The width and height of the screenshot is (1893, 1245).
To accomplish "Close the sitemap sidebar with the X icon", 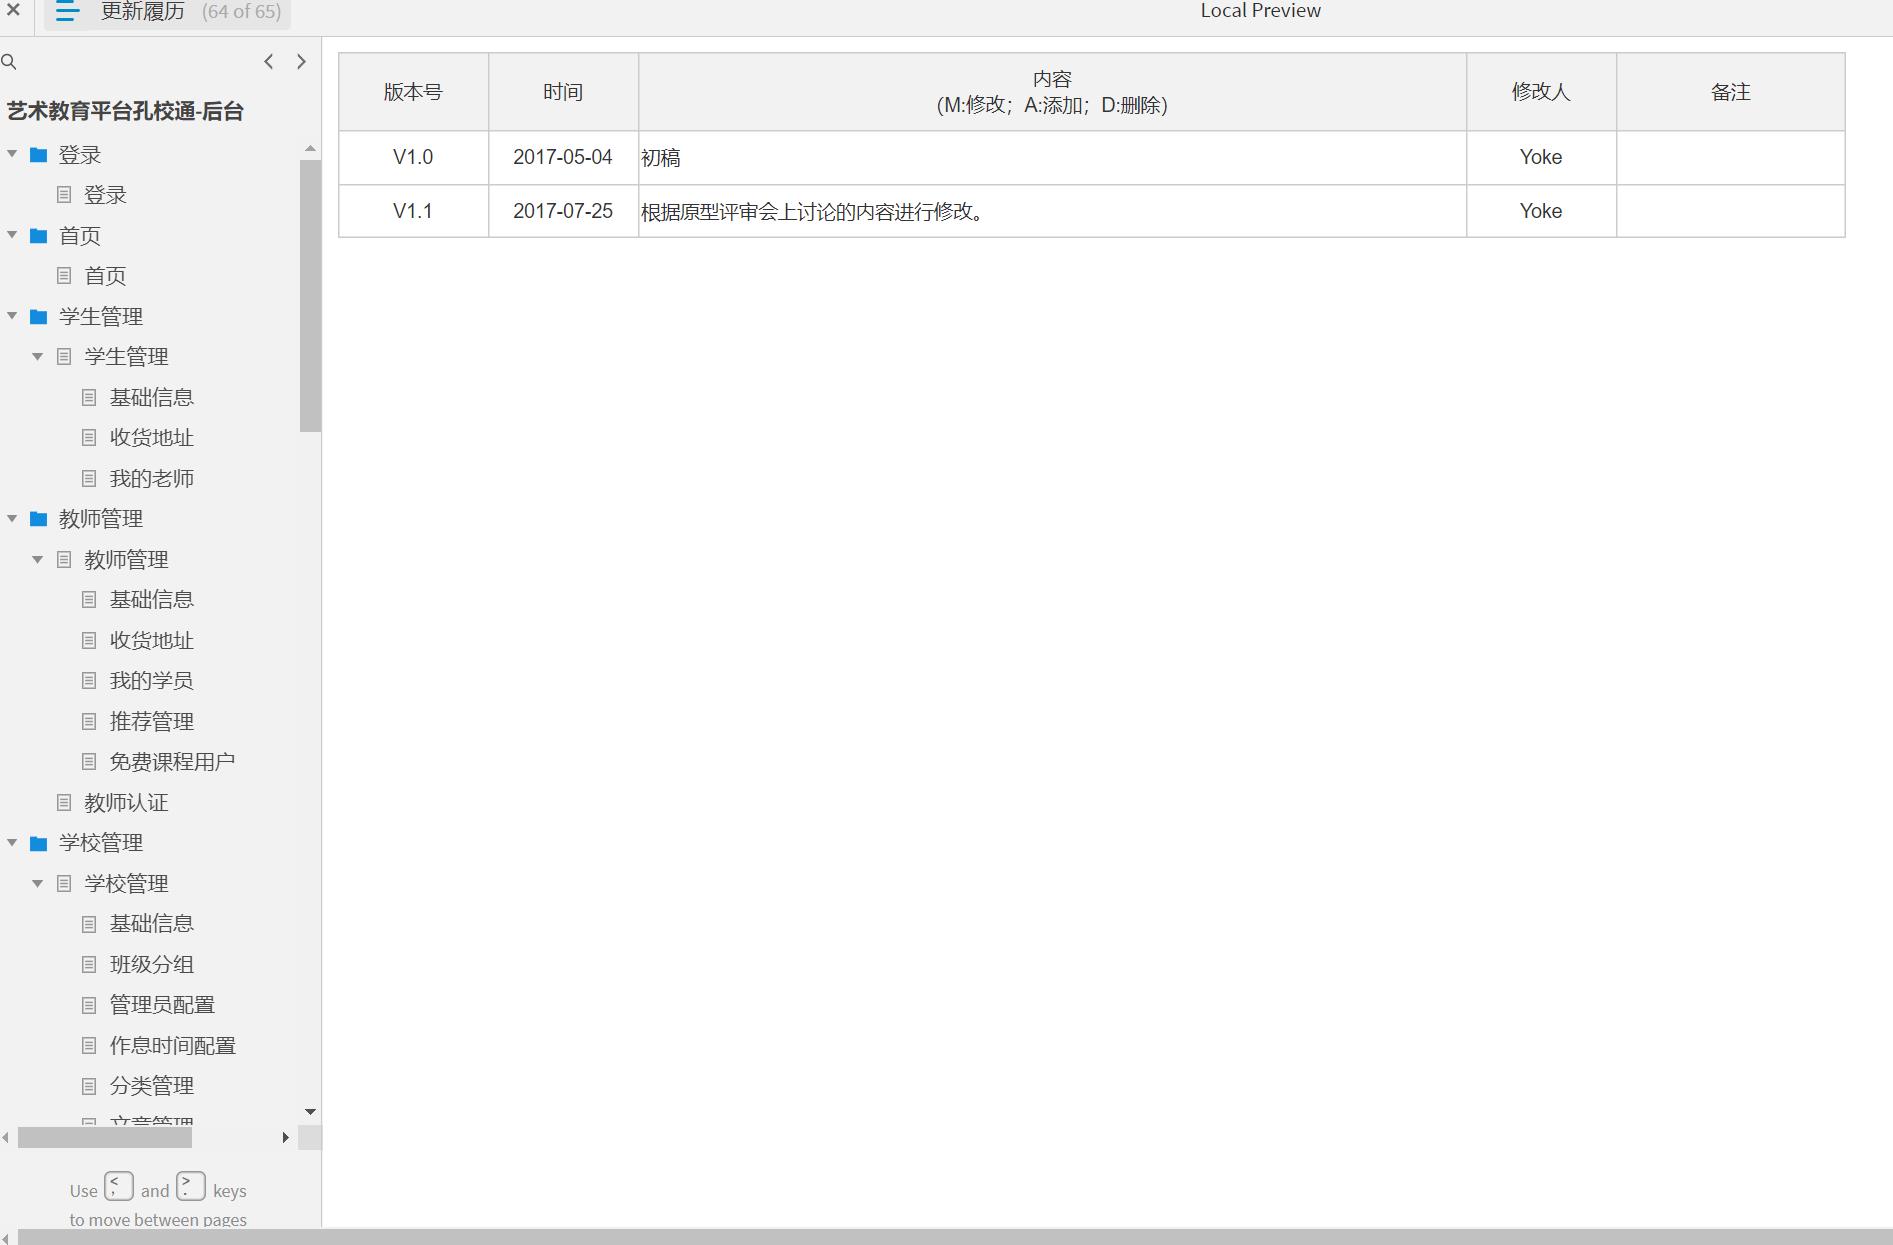I will click(x=14, y=11).
